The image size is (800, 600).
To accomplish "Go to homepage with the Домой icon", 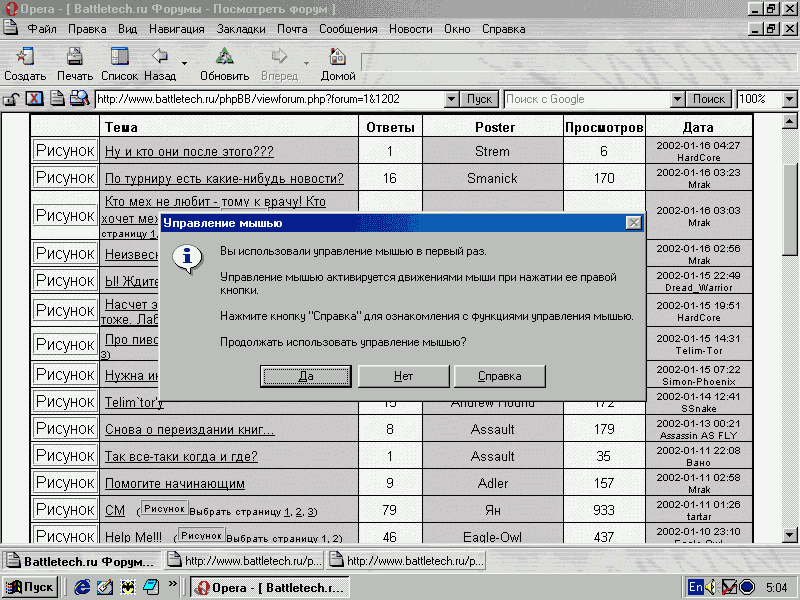I will pos(338,57).
